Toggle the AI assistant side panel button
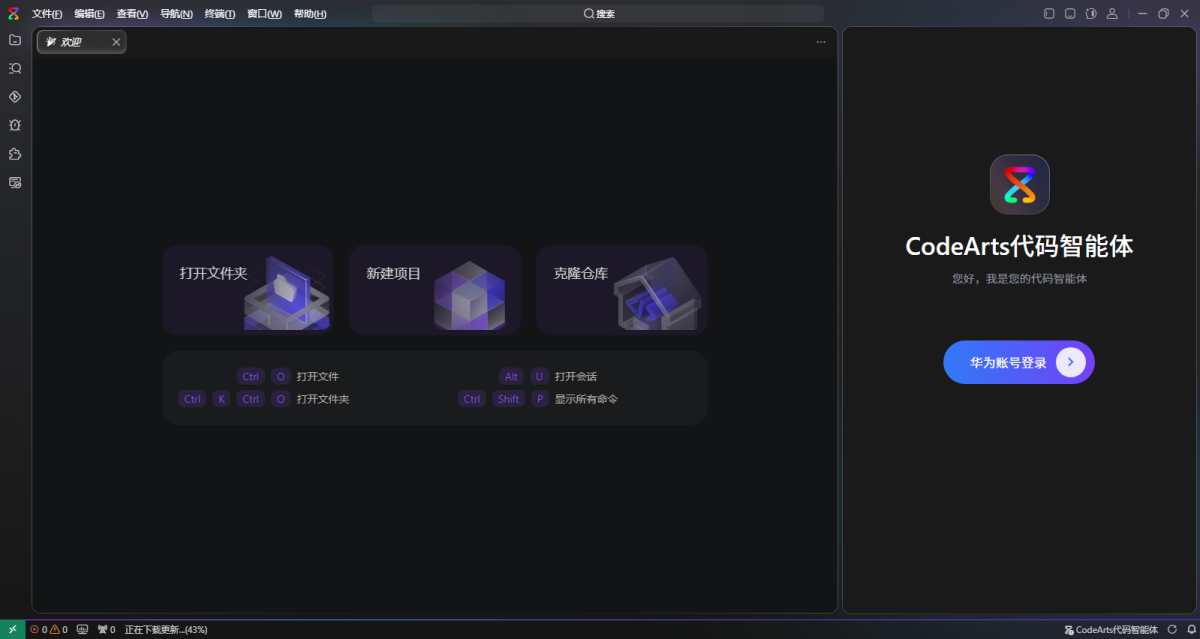This screenshot has width=1200, height=639. [1091, 14]
